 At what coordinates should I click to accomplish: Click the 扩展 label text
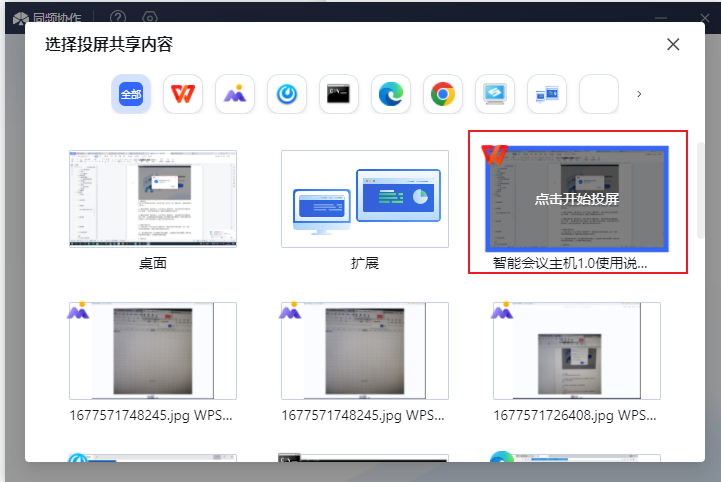pyautogui.click(x=365, y=264)
